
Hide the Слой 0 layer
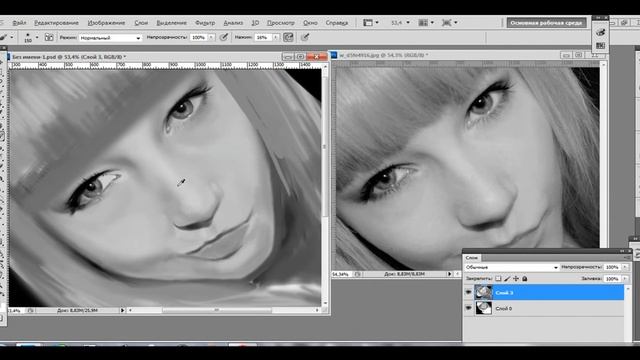pos(469,308)
